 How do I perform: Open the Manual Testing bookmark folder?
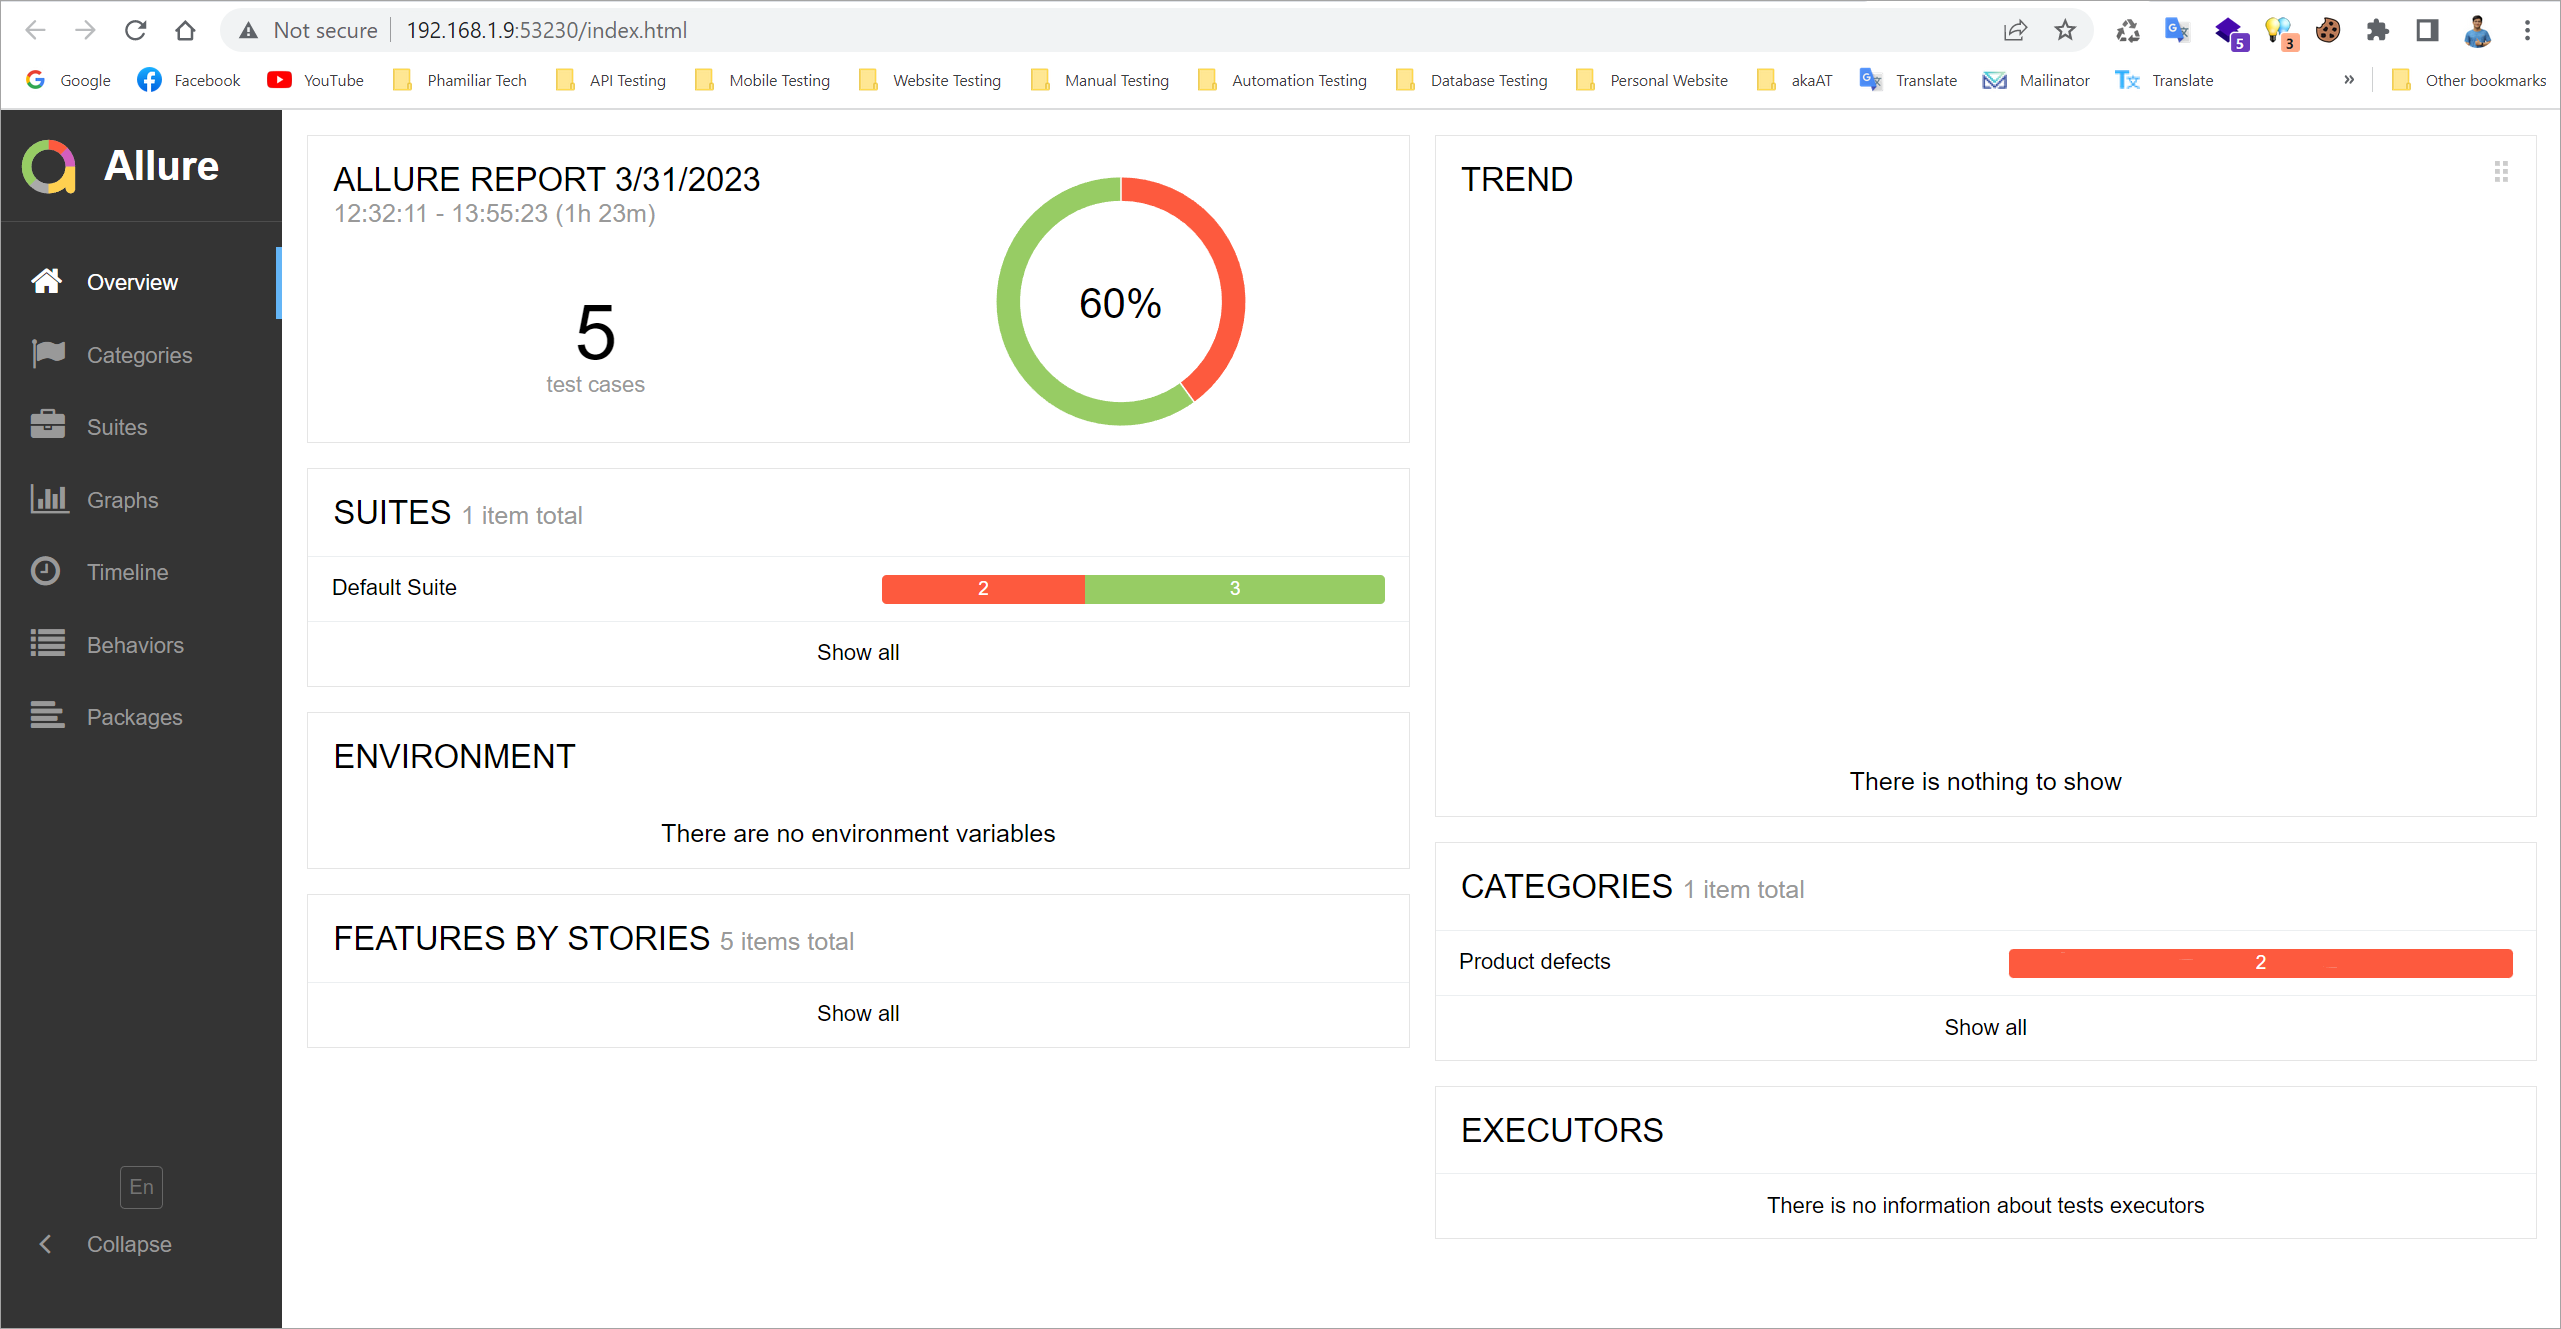pyautogui.click(x=1100, y=80)
